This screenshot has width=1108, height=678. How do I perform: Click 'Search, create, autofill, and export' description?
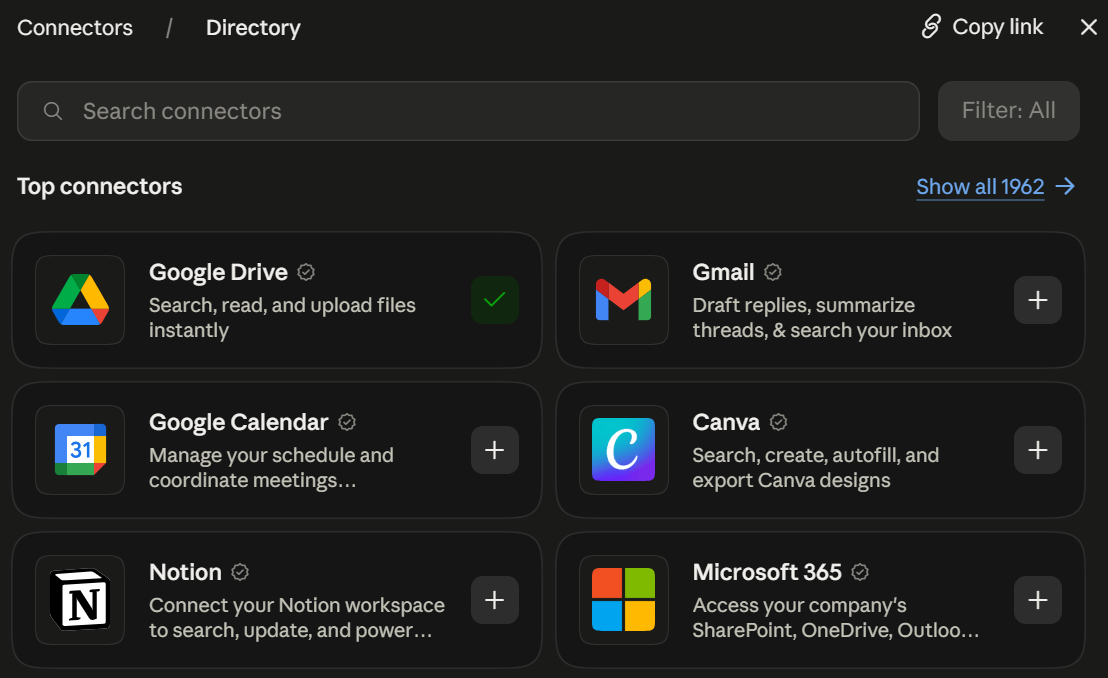pos(815,467)
